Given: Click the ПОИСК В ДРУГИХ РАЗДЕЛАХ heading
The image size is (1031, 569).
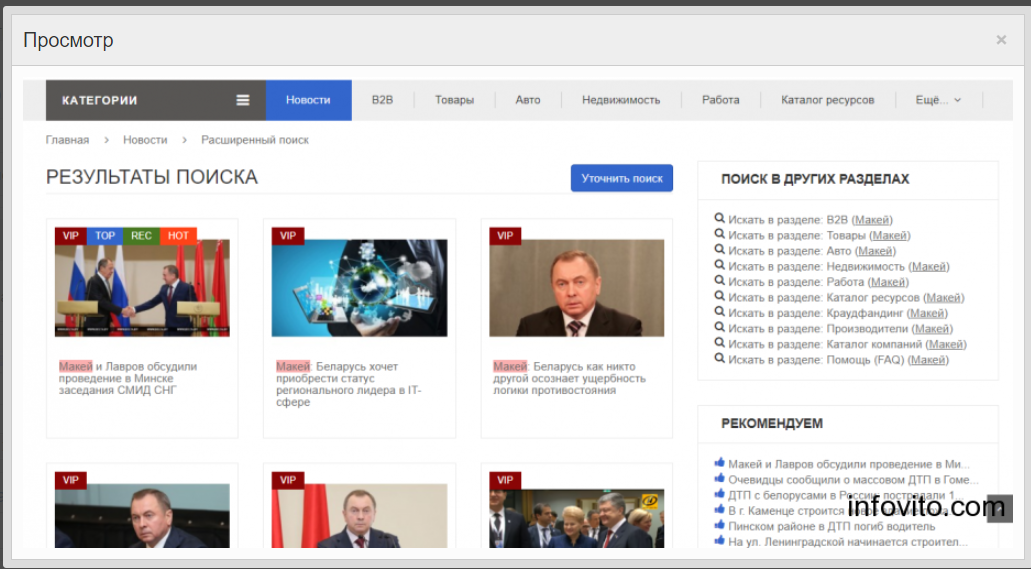Looking at the screenshot, I should click(815, 179).
